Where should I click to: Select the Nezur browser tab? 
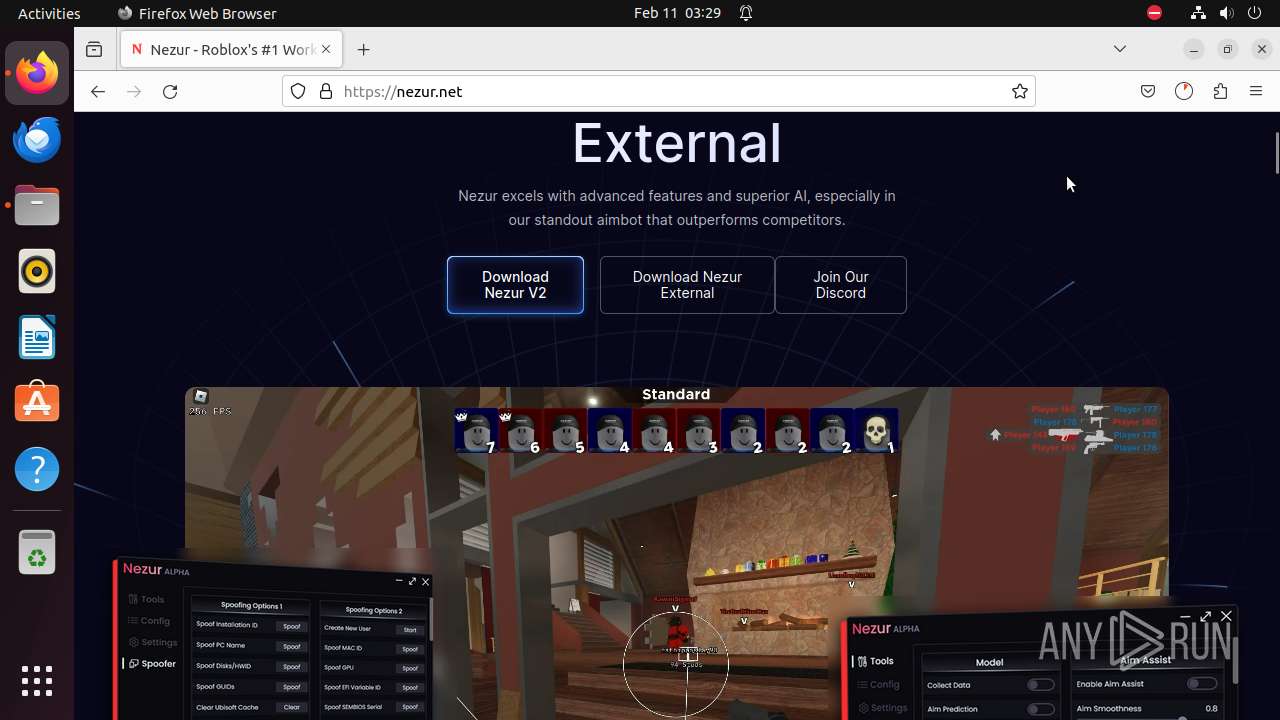pyautogui.click(x=231, y=49)
